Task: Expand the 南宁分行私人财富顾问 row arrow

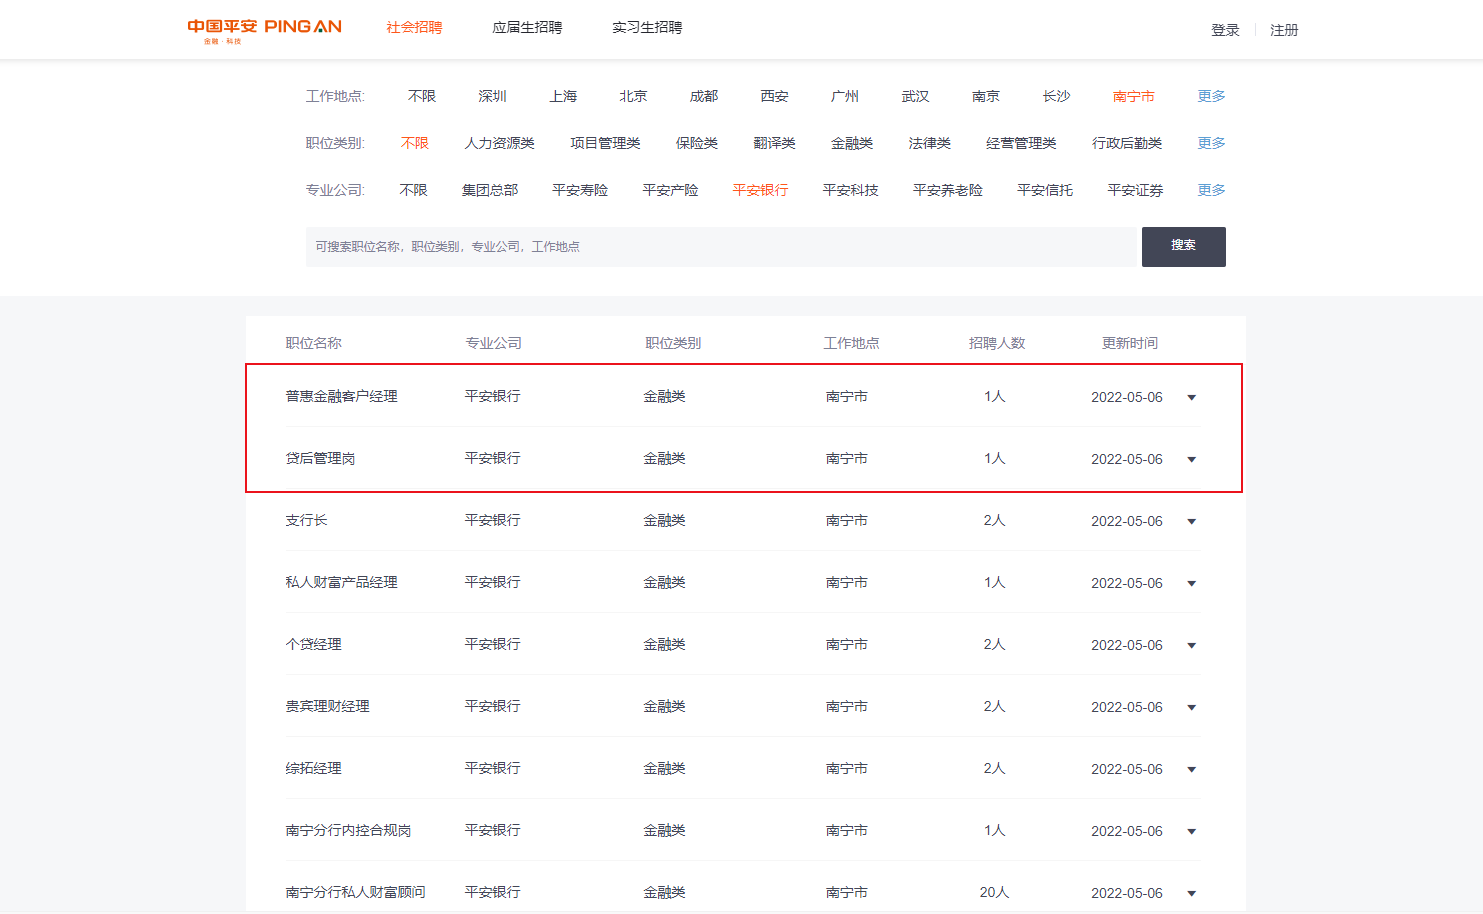Action: [1191, 894]
